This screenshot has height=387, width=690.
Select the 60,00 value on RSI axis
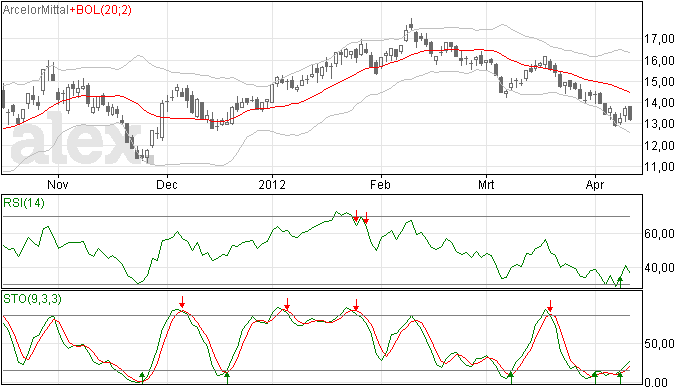[x=659, y=234]
